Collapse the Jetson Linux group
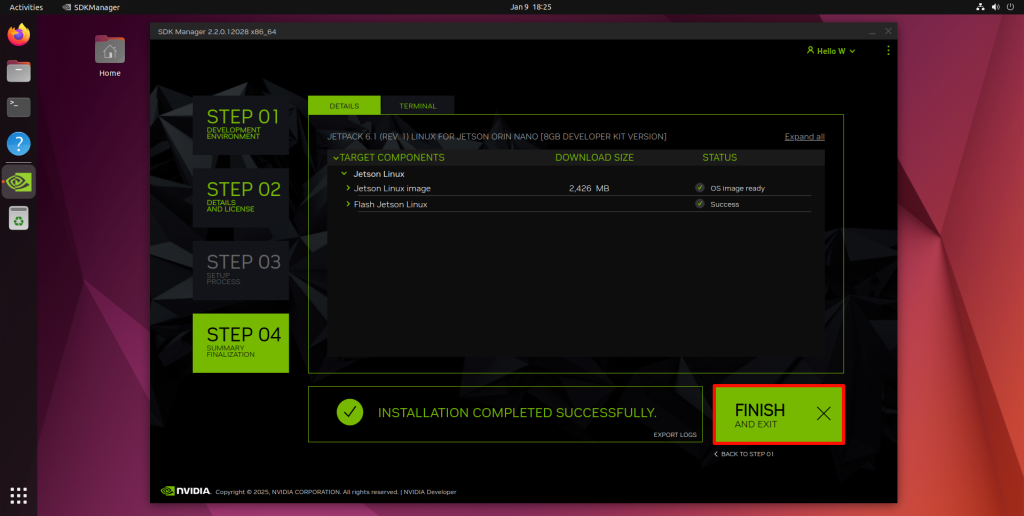The height and width of the screenshot is (516, 1024). click(343, 174)
